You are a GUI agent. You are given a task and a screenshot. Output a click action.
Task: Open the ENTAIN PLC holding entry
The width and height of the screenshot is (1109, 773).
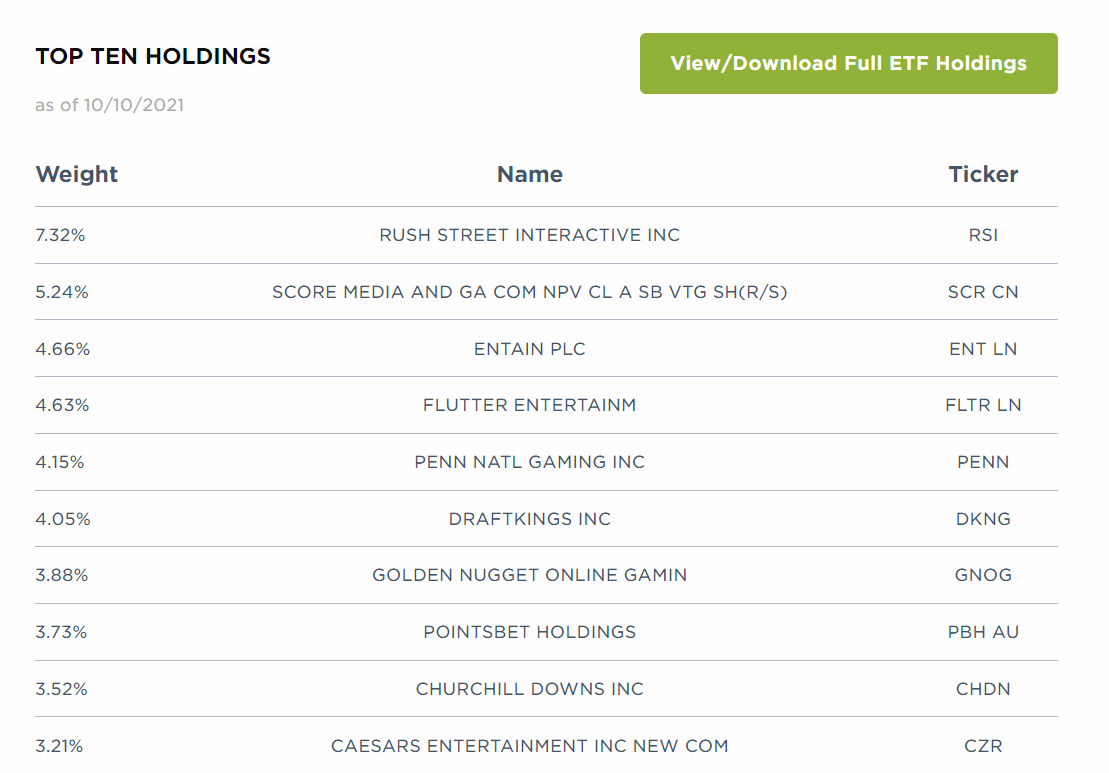(529, 348)
